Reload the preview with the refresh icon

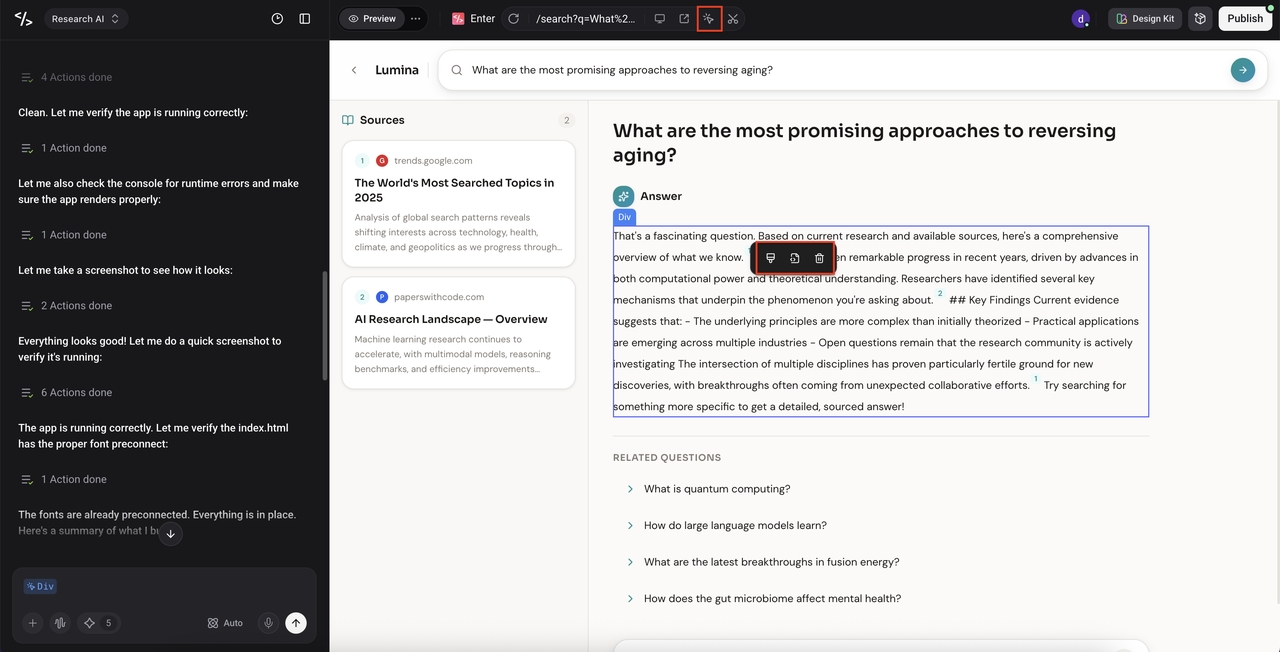click(x=514, y=18)
